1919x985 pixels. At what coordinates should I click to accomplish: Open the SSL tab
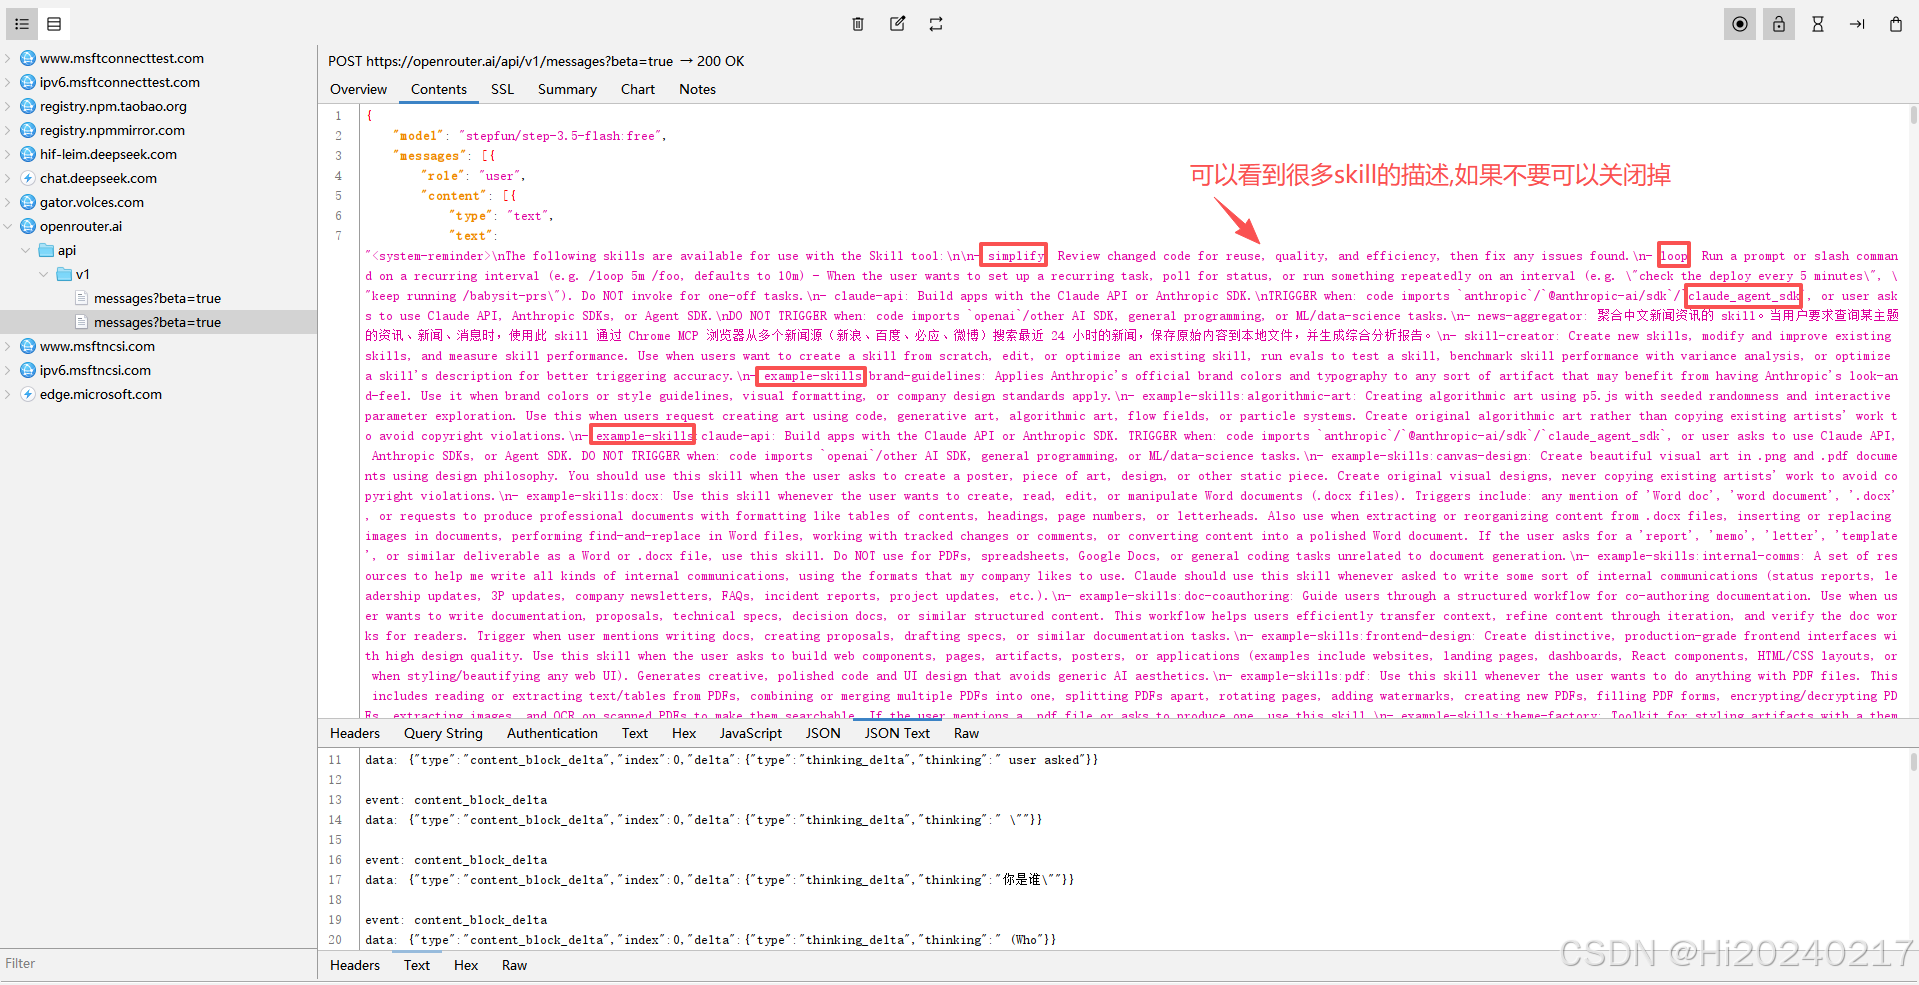coord(502,89)
